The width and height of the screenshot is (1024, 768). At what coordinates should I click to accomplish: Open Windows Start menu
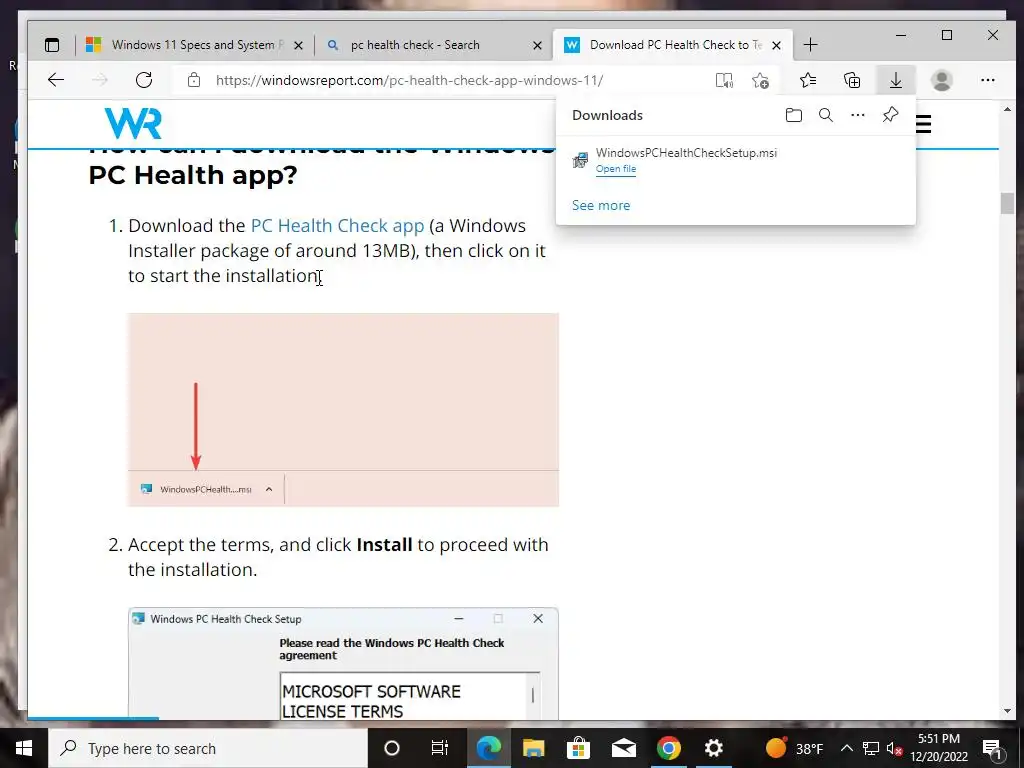24,748
